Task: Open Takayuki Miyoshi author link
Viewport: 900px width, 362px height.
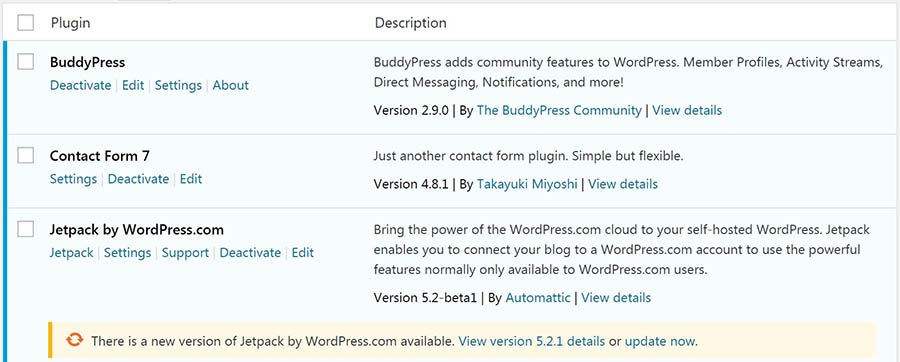Action: 527,184
